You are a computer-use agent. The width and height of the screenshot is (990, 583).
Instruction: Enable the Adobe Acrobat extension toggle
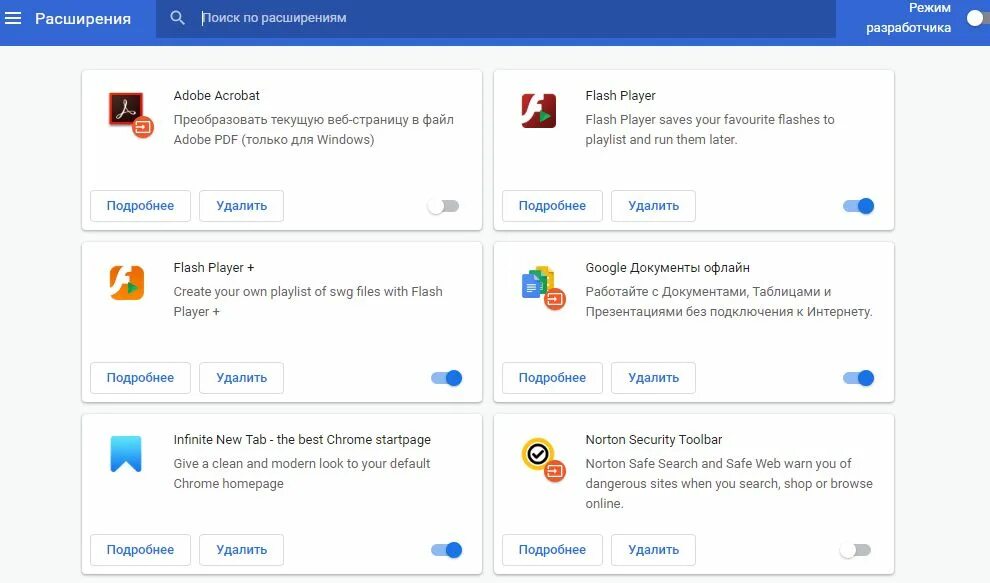coord(443,206)
